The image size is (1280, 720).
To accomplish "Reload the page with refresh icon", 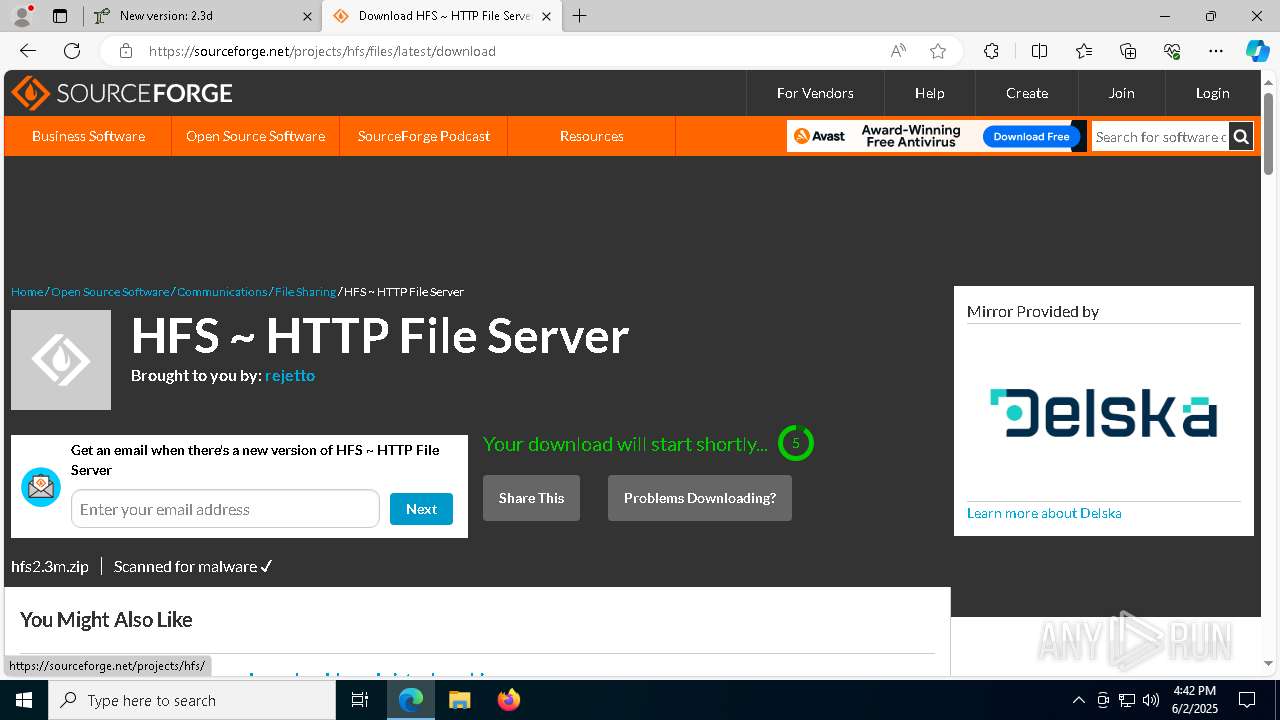I will tap(72, 51).
